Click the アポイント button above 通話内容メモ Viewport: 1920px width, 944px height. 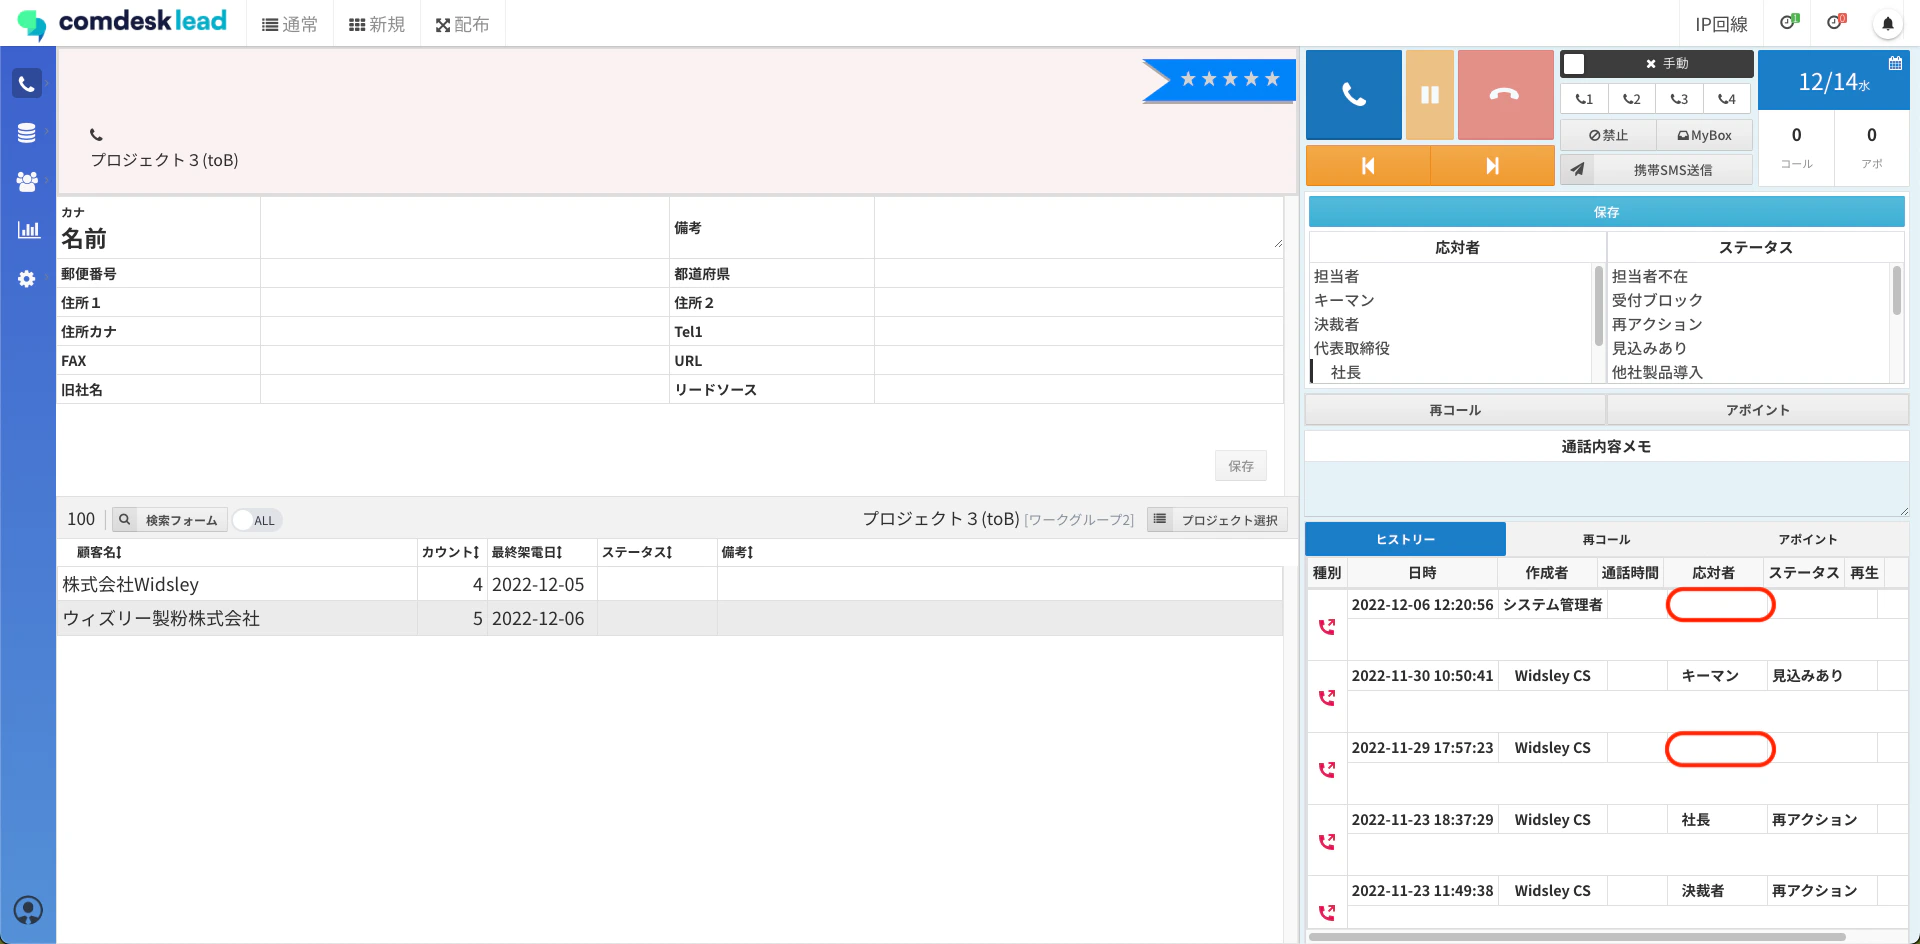(1757, 410)
